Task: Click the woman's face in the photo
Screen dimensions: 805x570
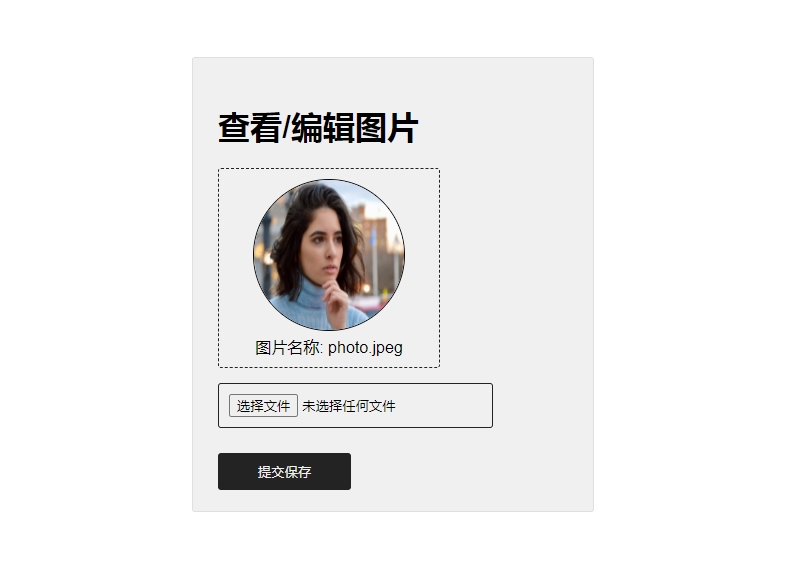Action: (324, 244)
